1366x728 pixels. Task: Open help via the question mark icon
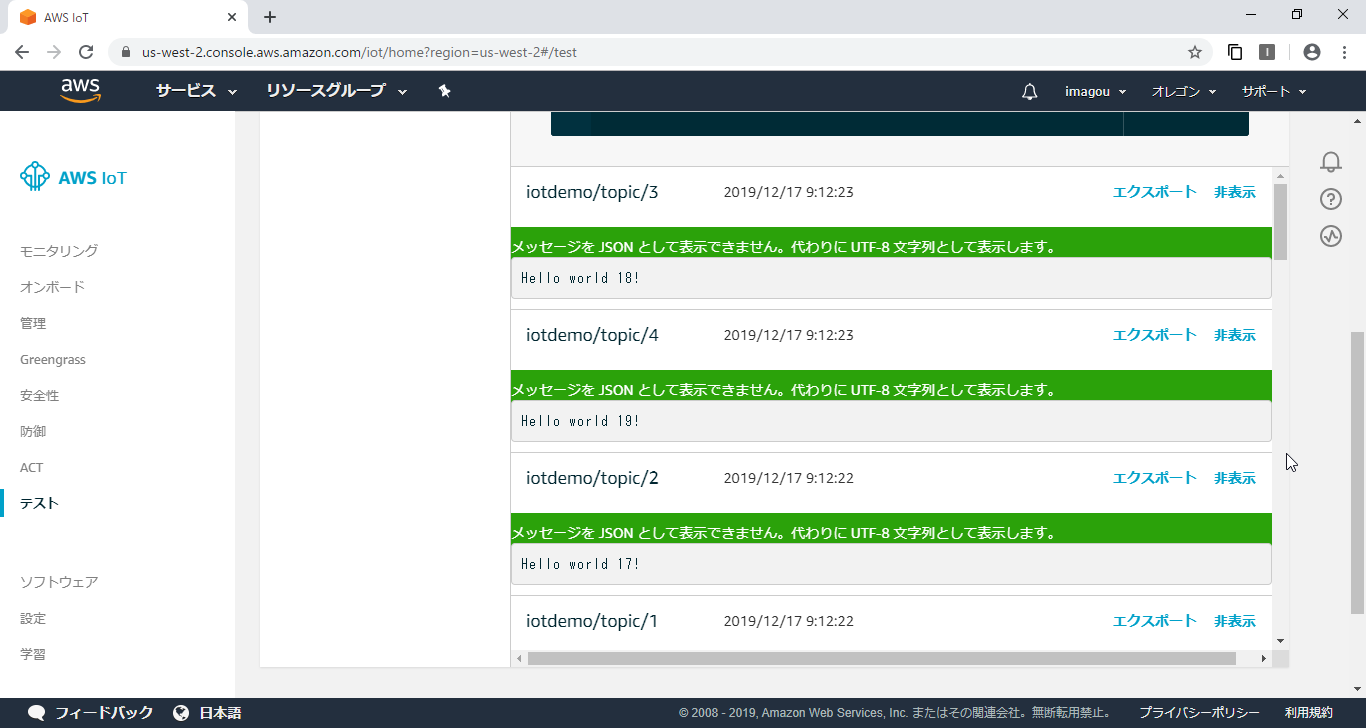[1330, 199]
